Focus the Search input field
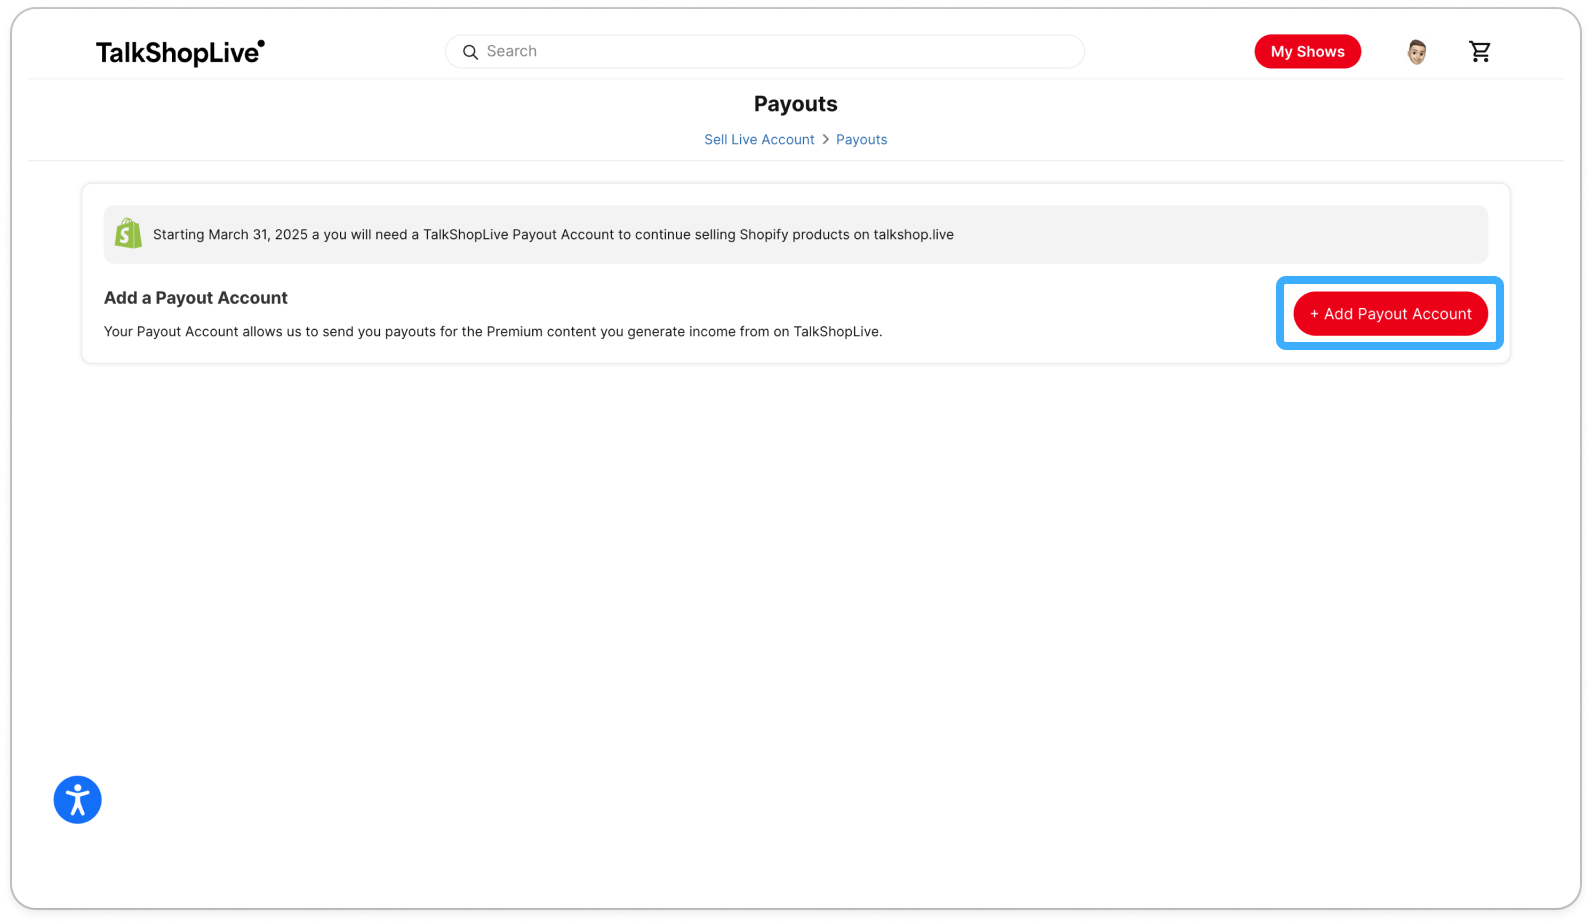The image size is (1592, 924). (765, 52)
